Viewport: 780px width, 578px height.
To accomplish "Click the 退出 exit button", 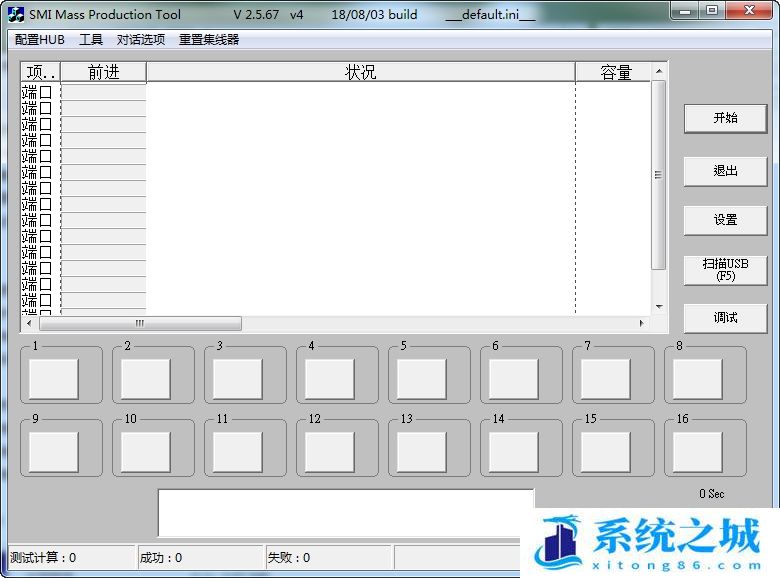I will coord(725,171).
